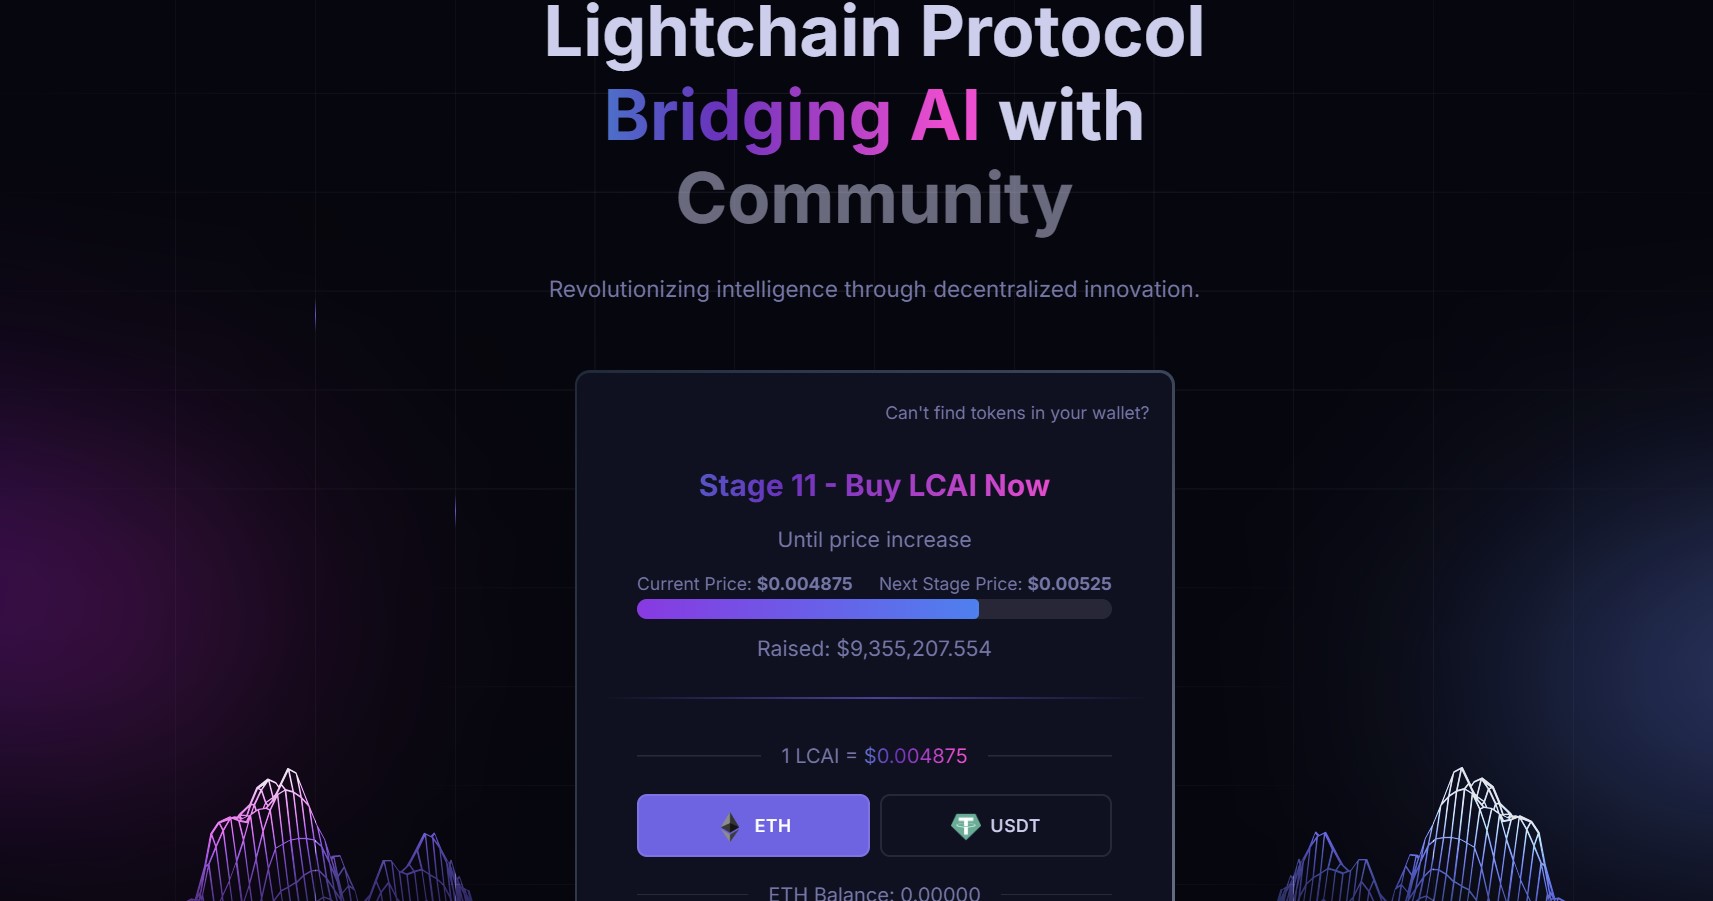Viewport: 1713px width, 901px height.
Task: Click the "Bridging AI" gradient text
Action: coord(792,116)
